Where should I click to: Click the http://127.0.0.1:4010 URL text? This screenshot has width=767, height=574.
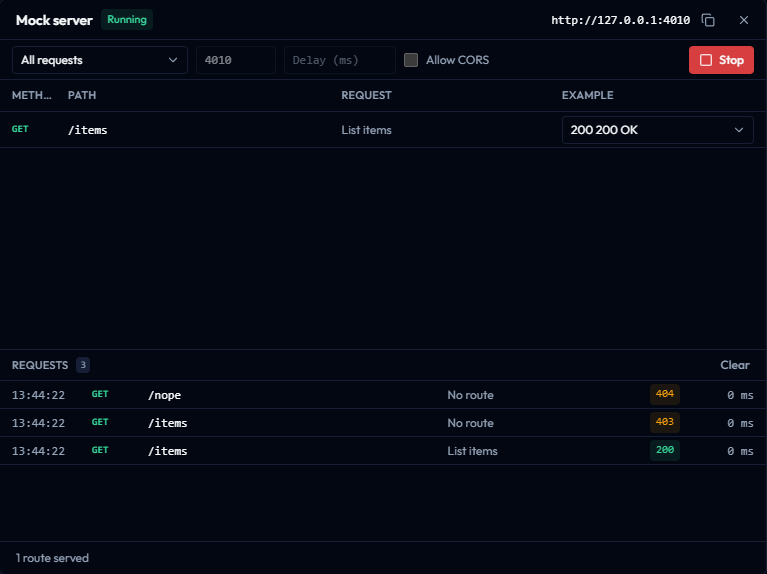click(x=620, y=20)
